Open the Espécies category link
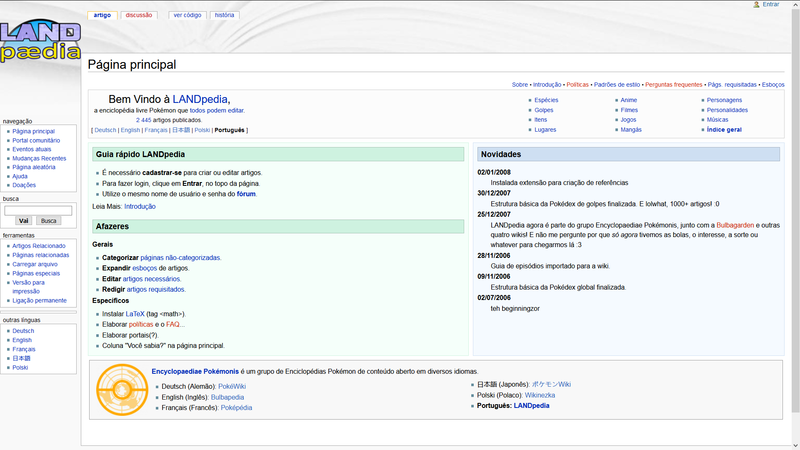The image size is (800, 450). 546,100
